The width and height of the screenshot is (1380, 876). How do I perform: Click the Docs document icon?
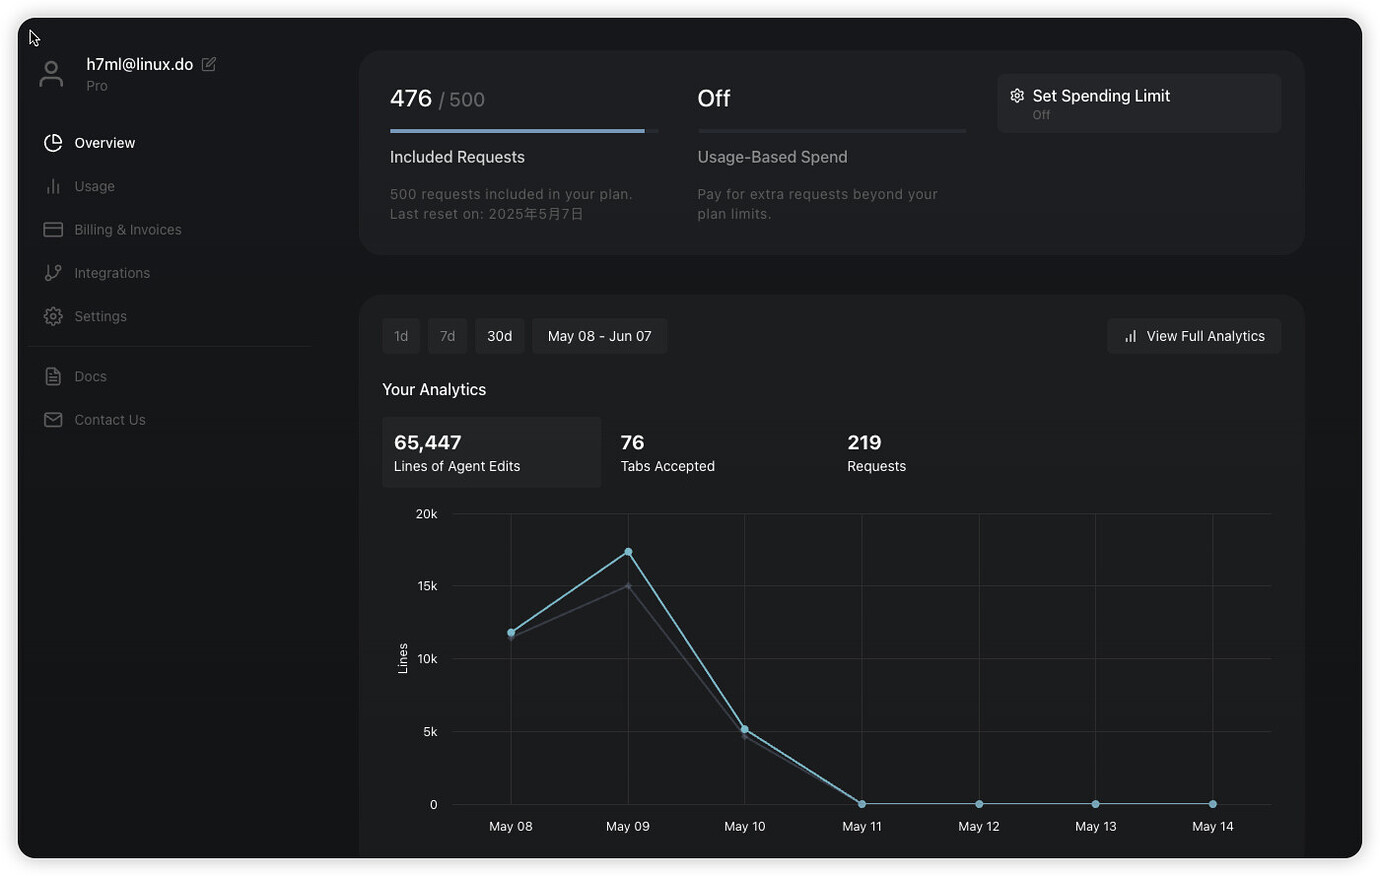(53, 376)
